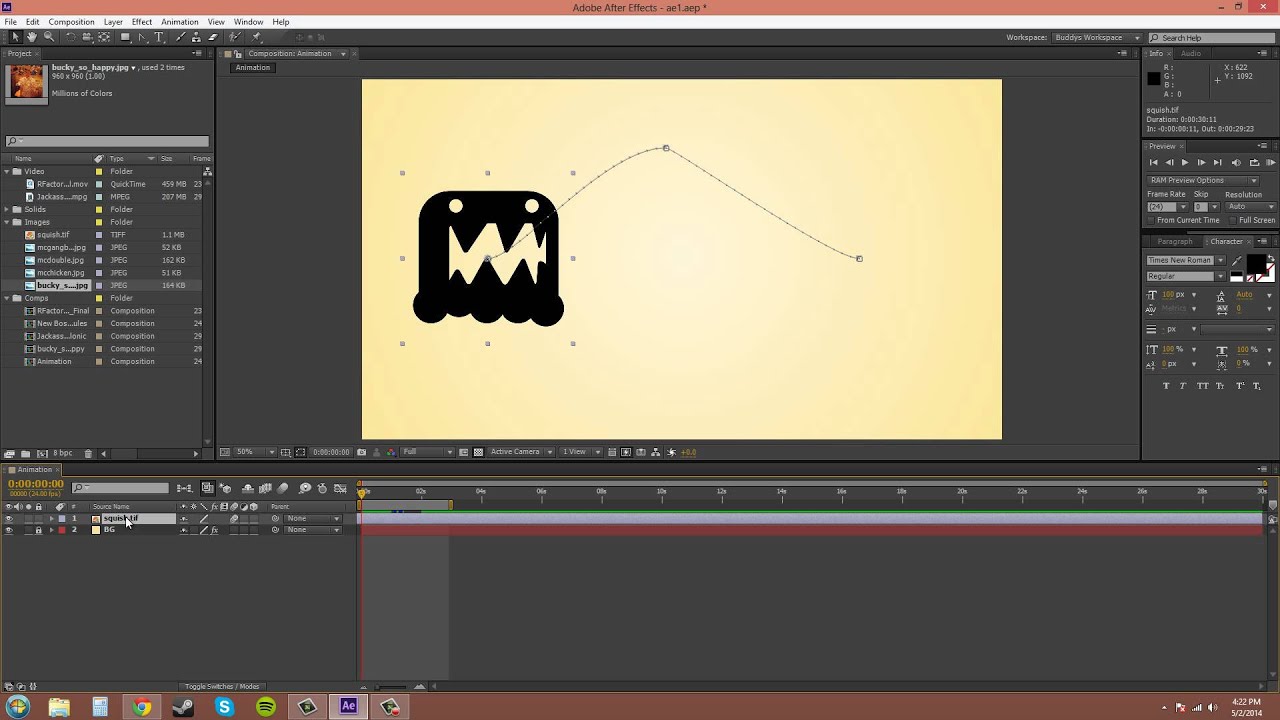Toggle the effects fx switch on BG layer

(x=214, y=530)
